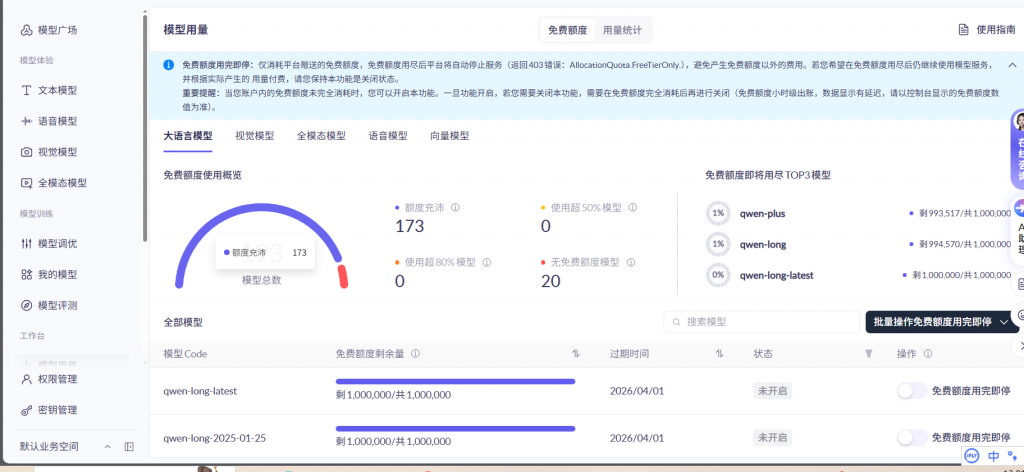
Task: Click qwen-long-2025-01-25 quota progress bar
Action: pyautogui.click(x=455, y=428)
